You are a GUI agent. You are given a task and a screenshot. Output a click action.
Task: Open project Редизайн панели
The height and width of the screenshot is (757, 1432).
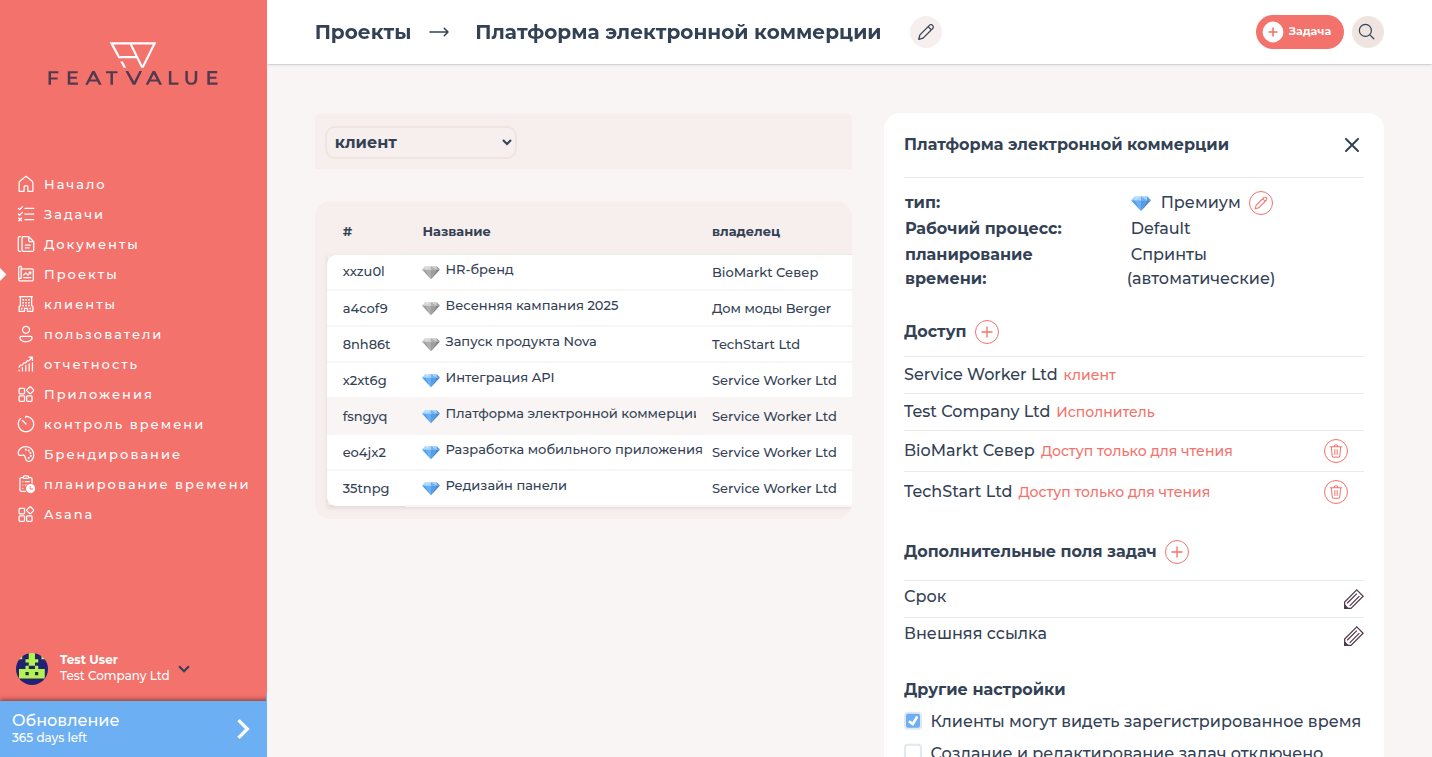(x=589, y=488)
